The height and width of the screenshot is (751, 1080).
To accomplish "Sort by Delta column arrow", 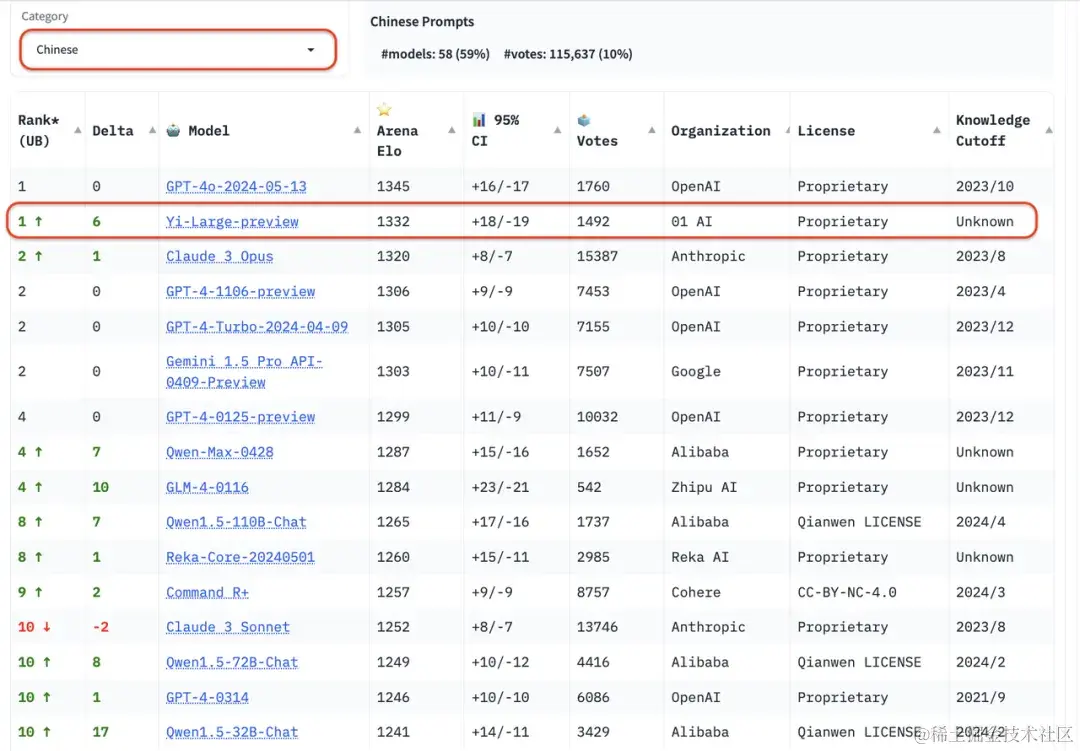I will point(152,130).
